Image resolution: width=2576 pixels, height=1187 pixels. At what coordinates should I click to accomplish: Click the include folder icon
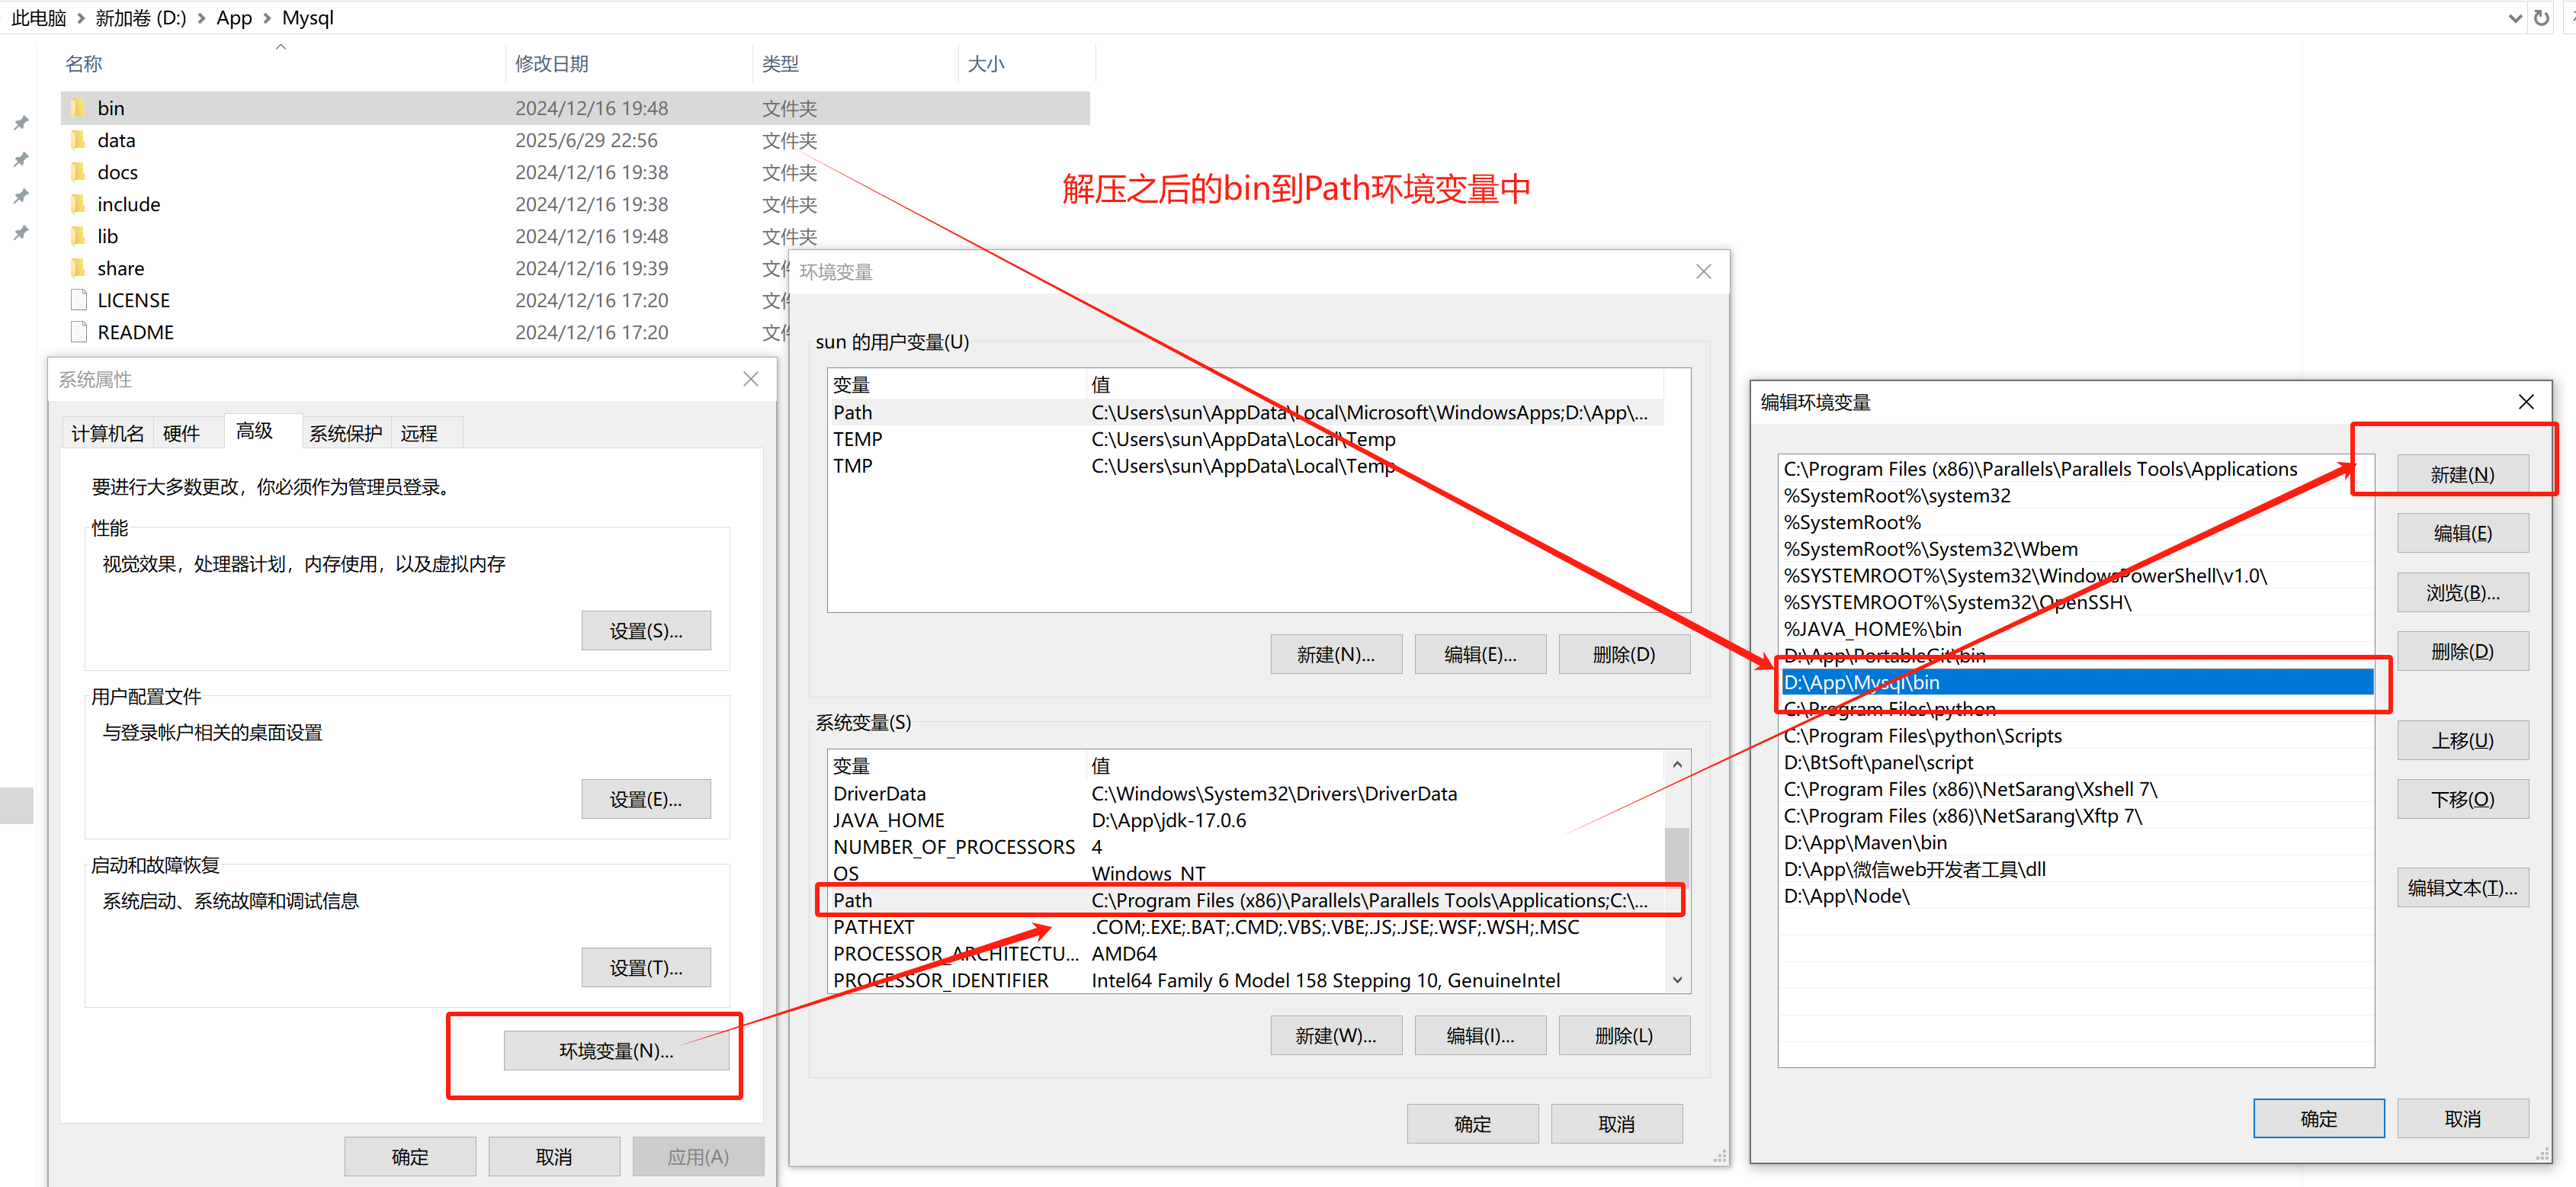[78, 204]
